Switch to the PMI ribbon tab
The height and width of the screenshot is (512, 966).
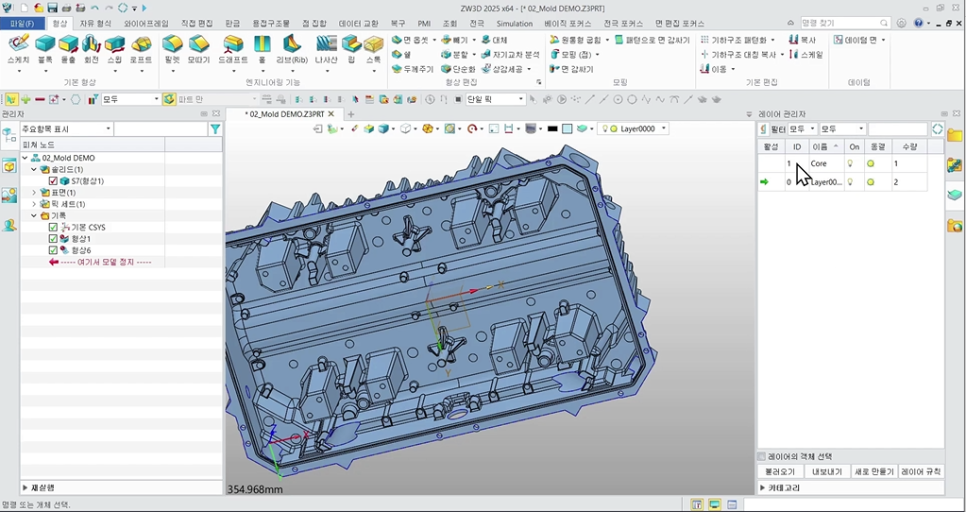(x=424, y=23)
